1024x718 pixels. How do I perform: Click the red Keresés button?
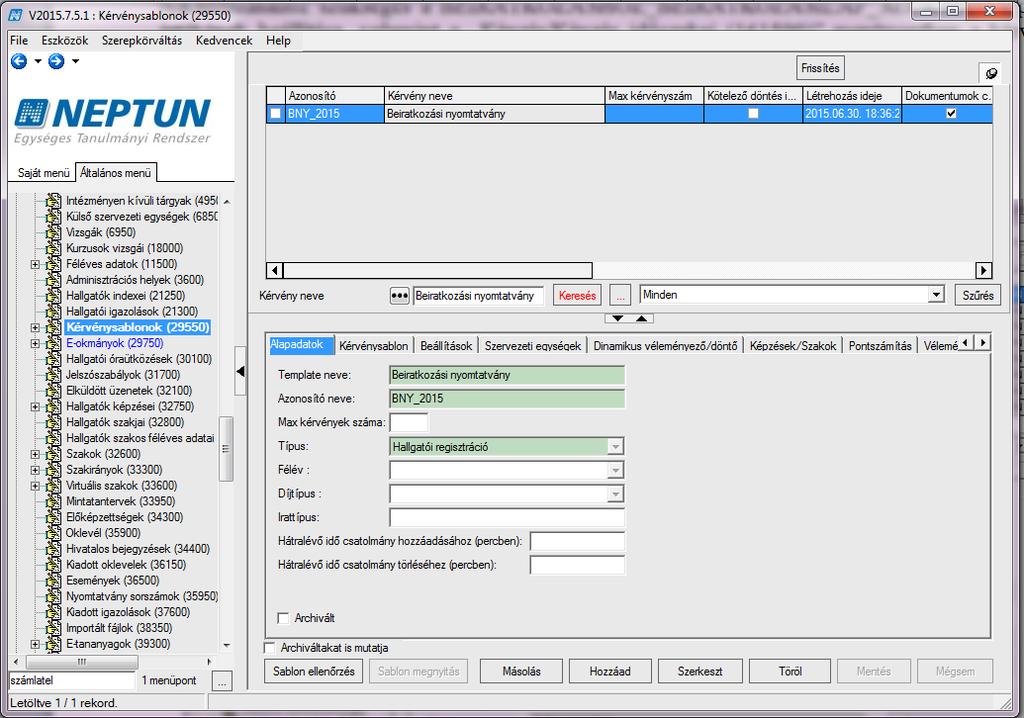pyautogui.click(x=577, y=295)
